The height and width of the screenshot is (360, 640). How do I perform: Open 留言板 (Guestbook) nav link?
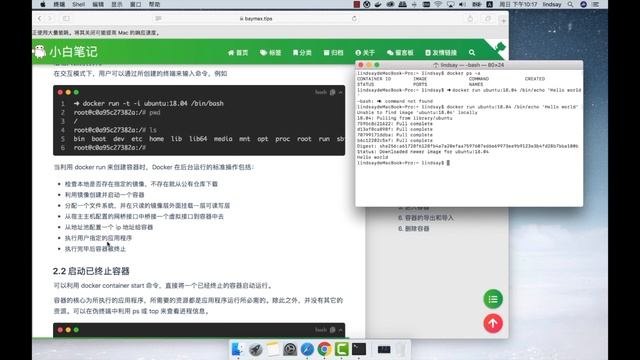point(400,53)
